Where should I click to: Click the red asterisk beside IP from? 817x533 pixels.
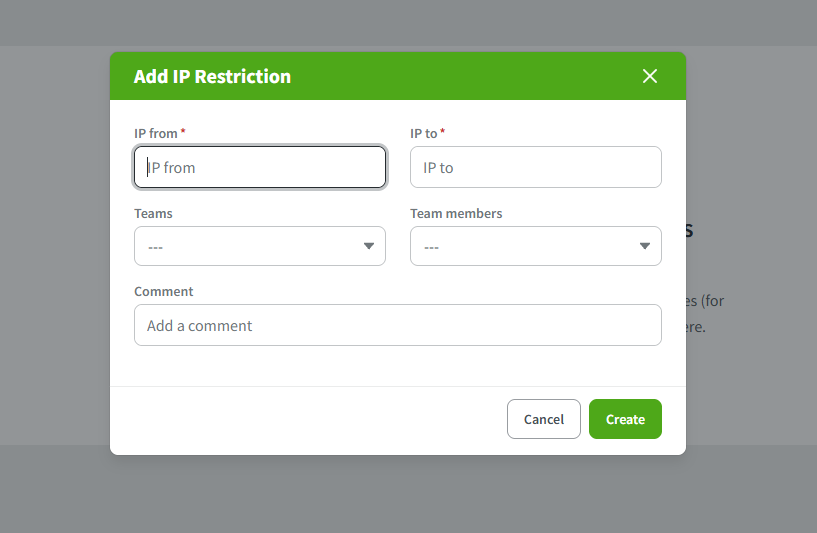183,131
